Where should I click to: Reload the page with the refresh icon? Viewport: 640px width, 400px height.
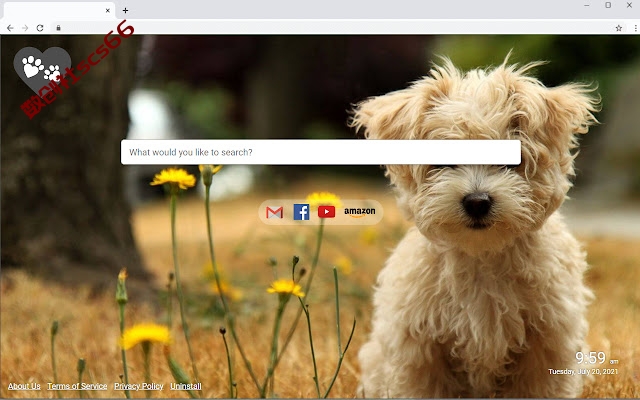[40, 28]
